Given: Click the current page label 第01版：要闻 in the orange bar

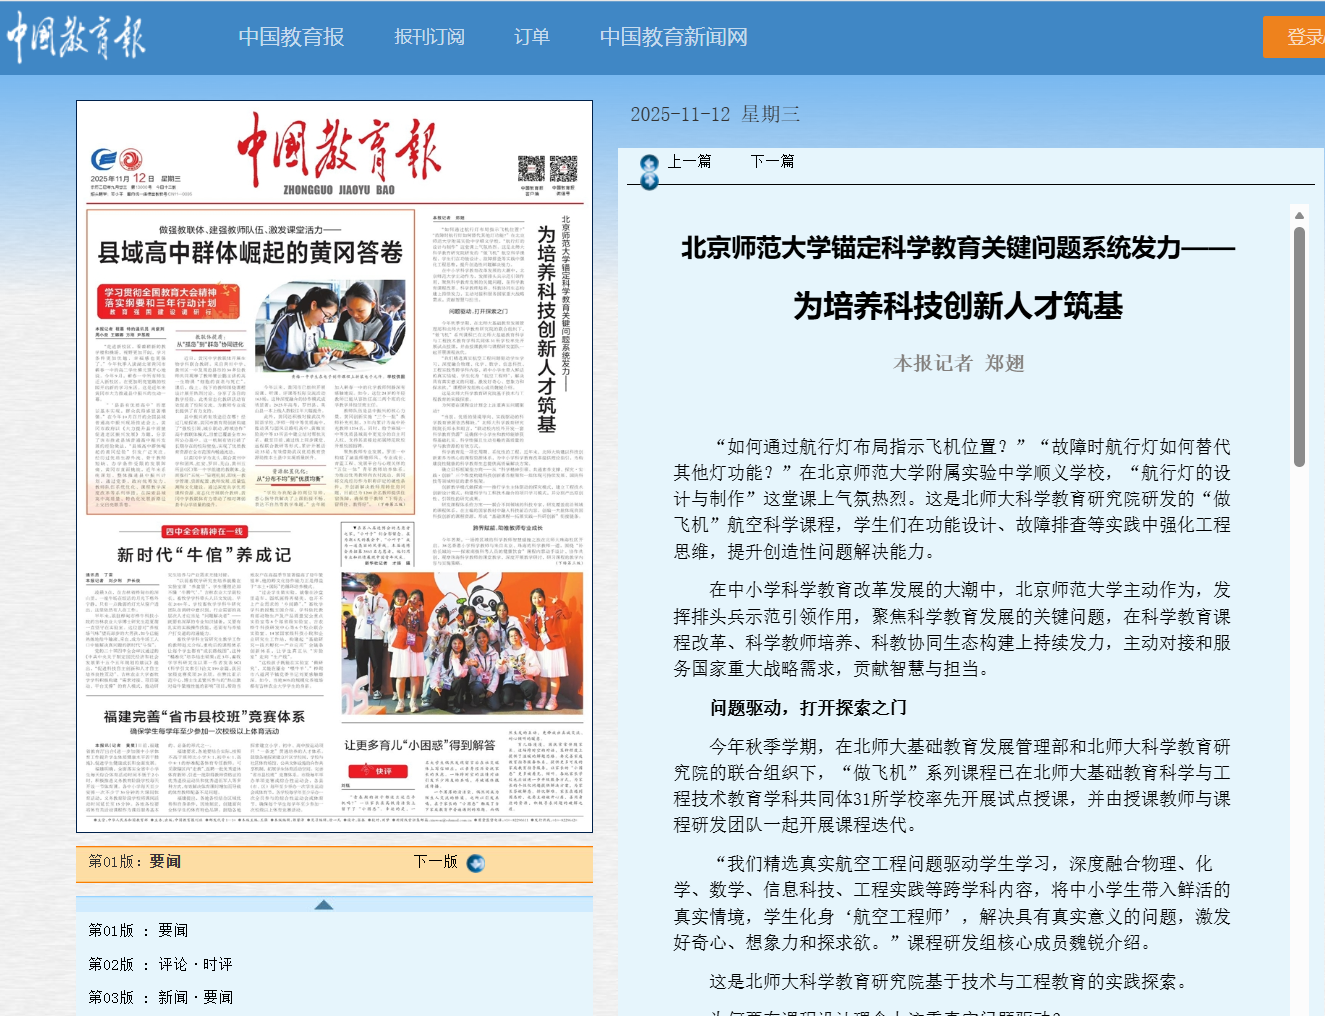Looking at the screenshot, I should [x=134, y=862].
